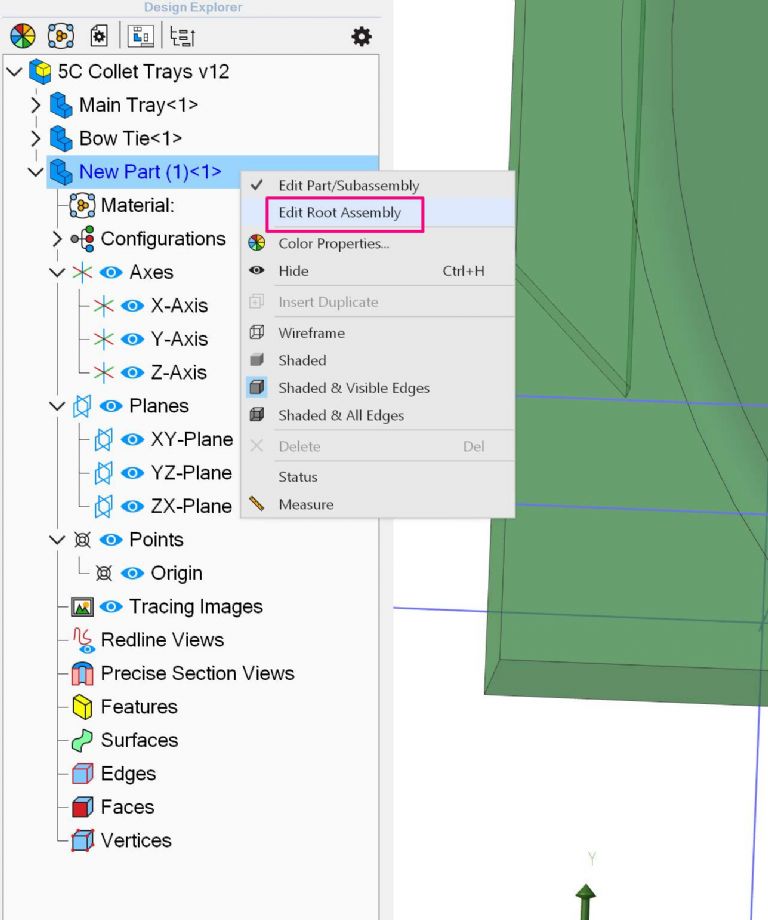
Task: Click the Measure ruler icon in context menu
Action: click(x=257, y=503)
